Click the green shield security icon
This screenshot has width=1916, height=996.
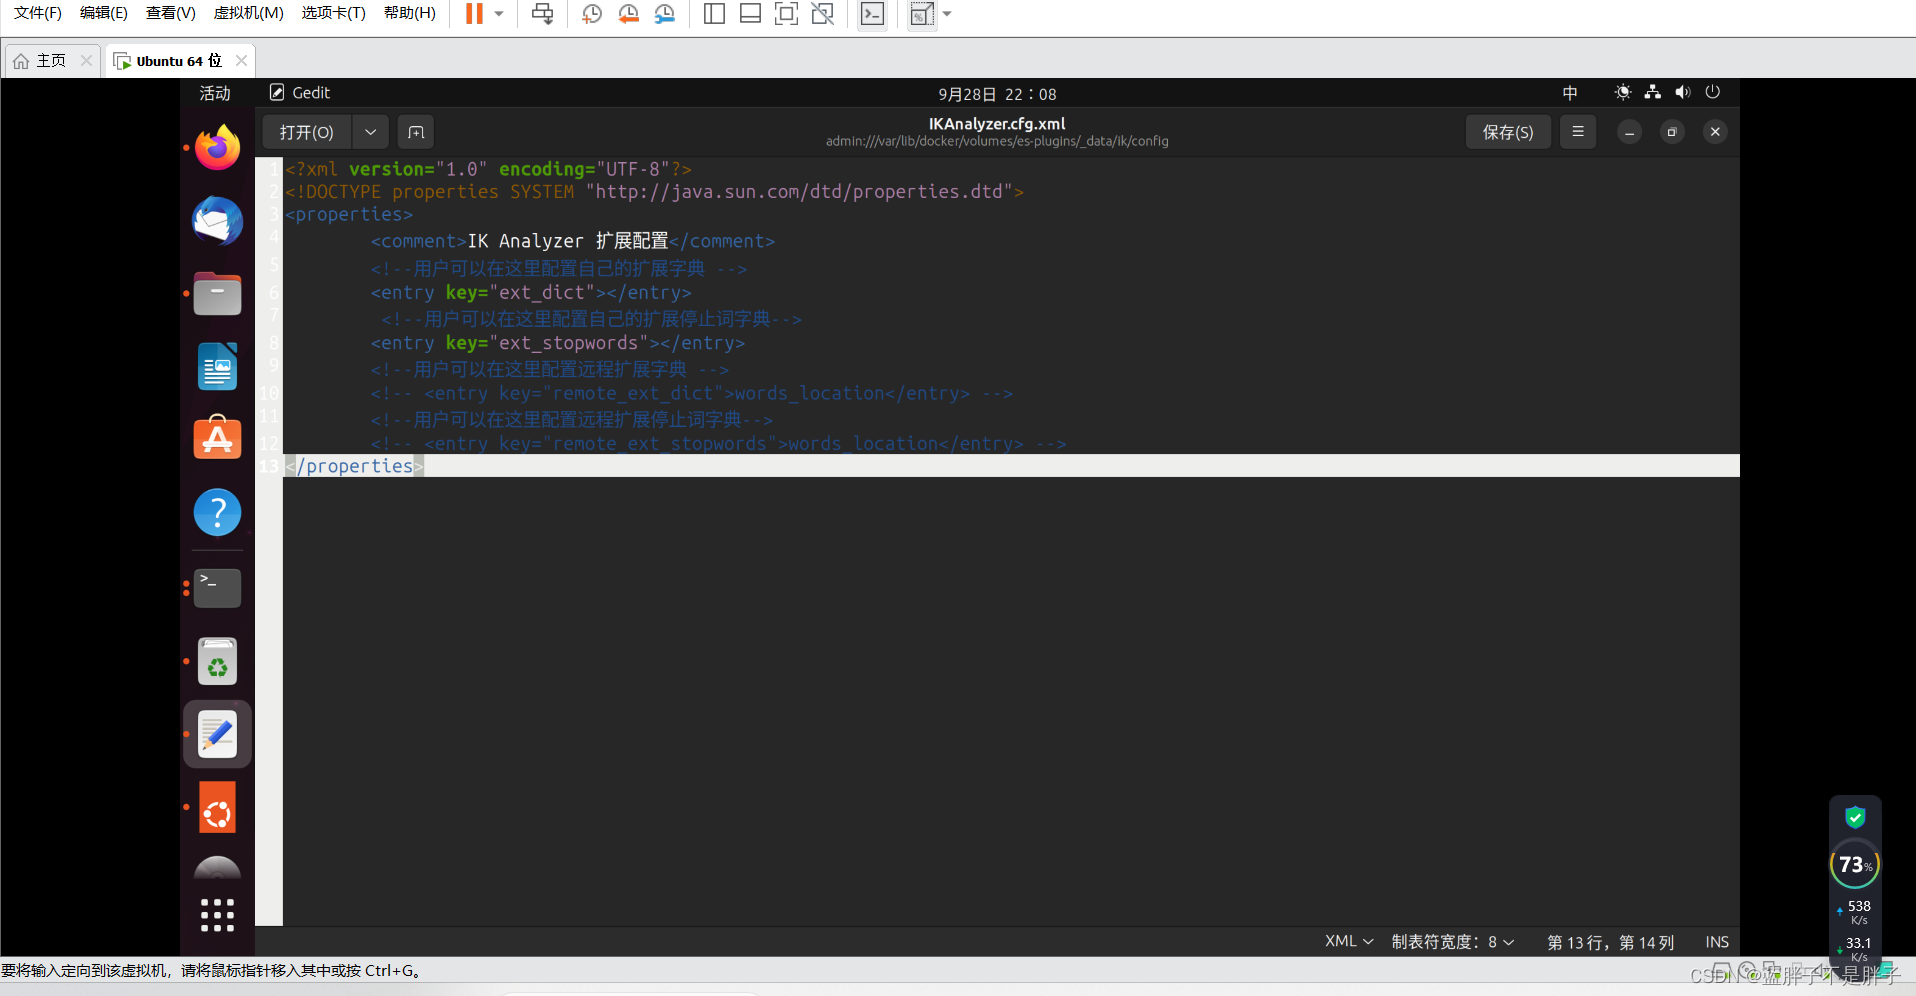coord(1855,817)
